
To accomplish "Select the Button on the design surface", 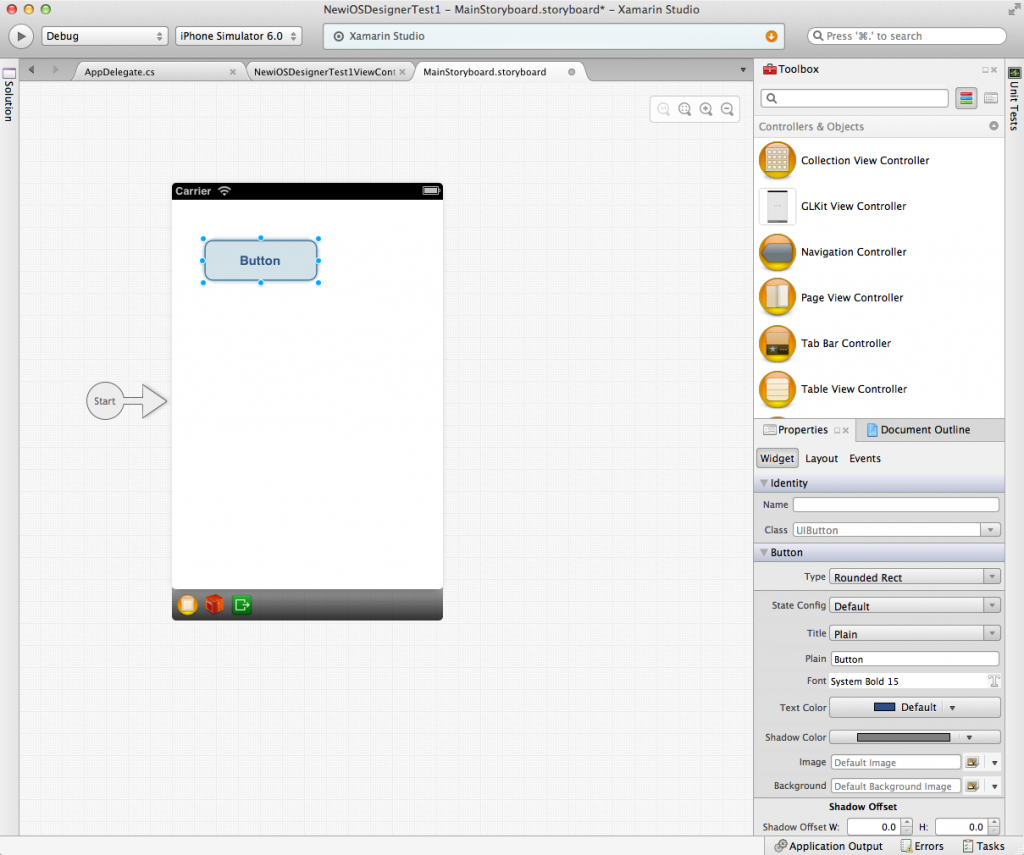I will tap(261, 261).
